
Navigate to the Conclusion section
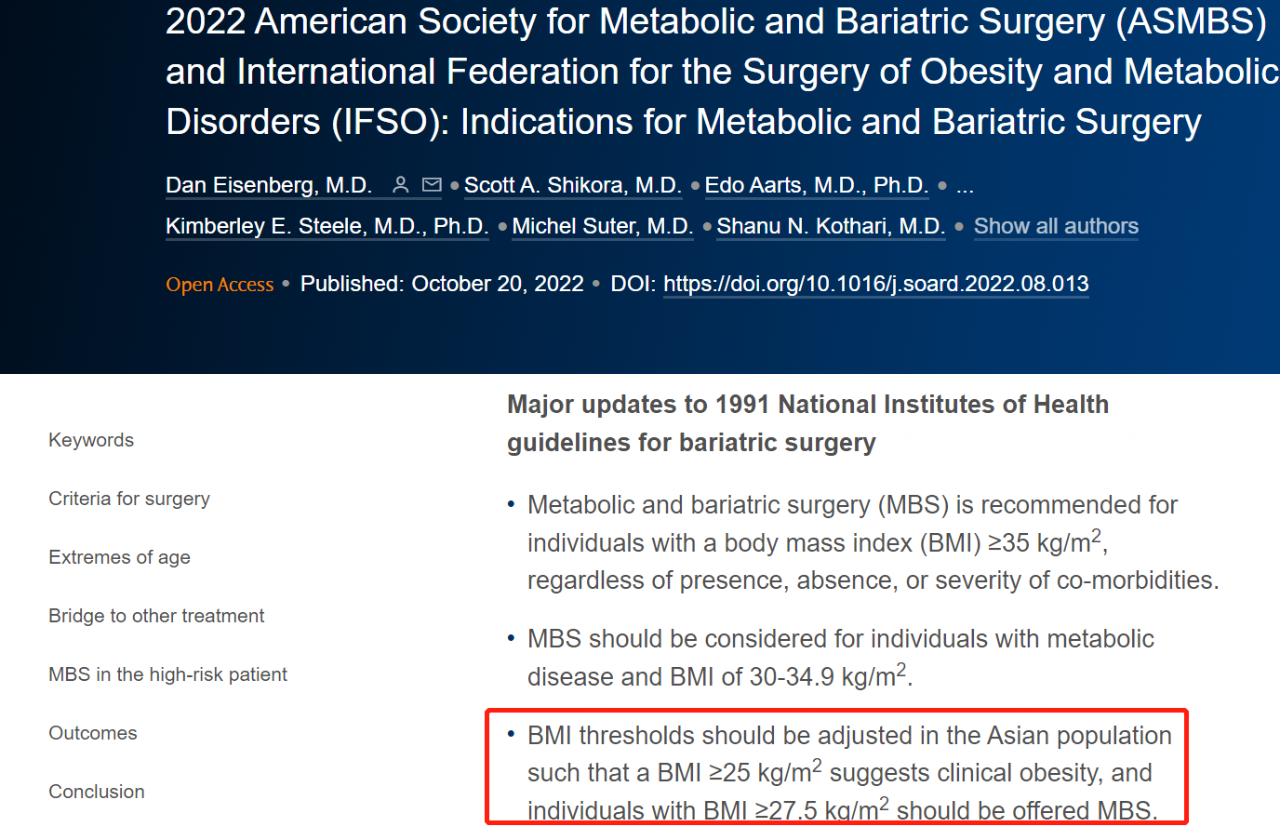(97, 792)
